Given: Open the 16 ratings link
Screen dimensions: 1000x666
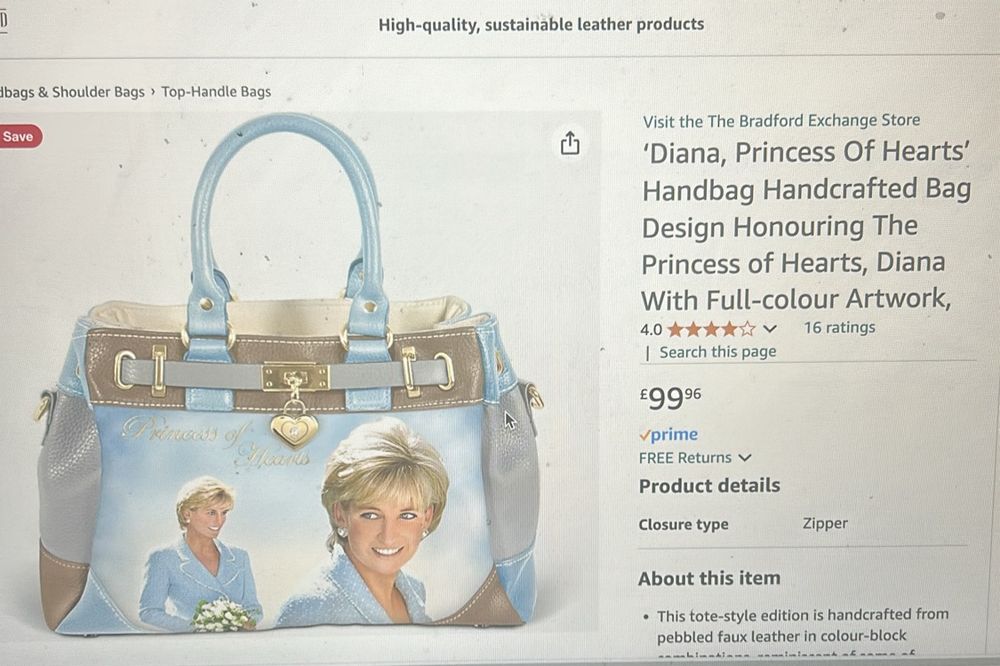Looking at the screenshot, I should [839, 327].
